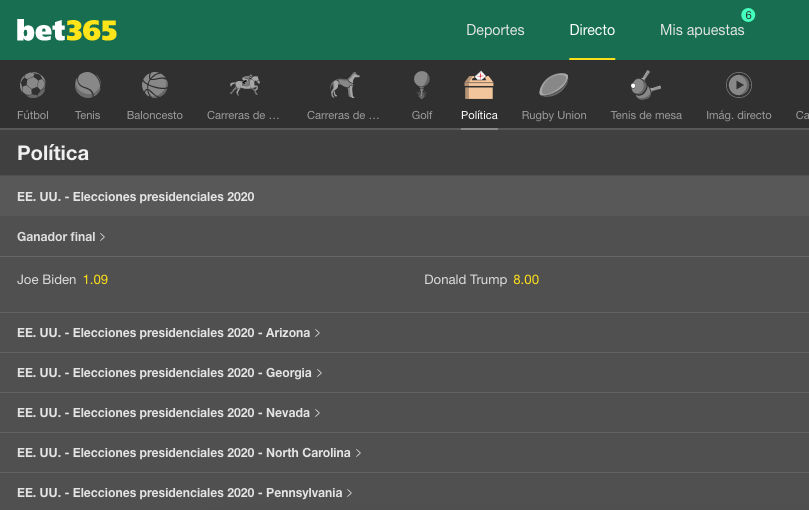Open Mis apuestas with 6 badge

coord(702,30)
